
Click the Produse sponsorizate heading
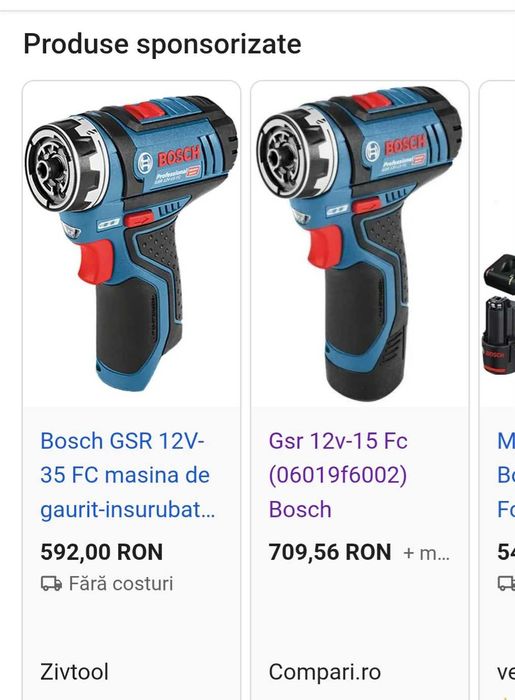(162, 44)
